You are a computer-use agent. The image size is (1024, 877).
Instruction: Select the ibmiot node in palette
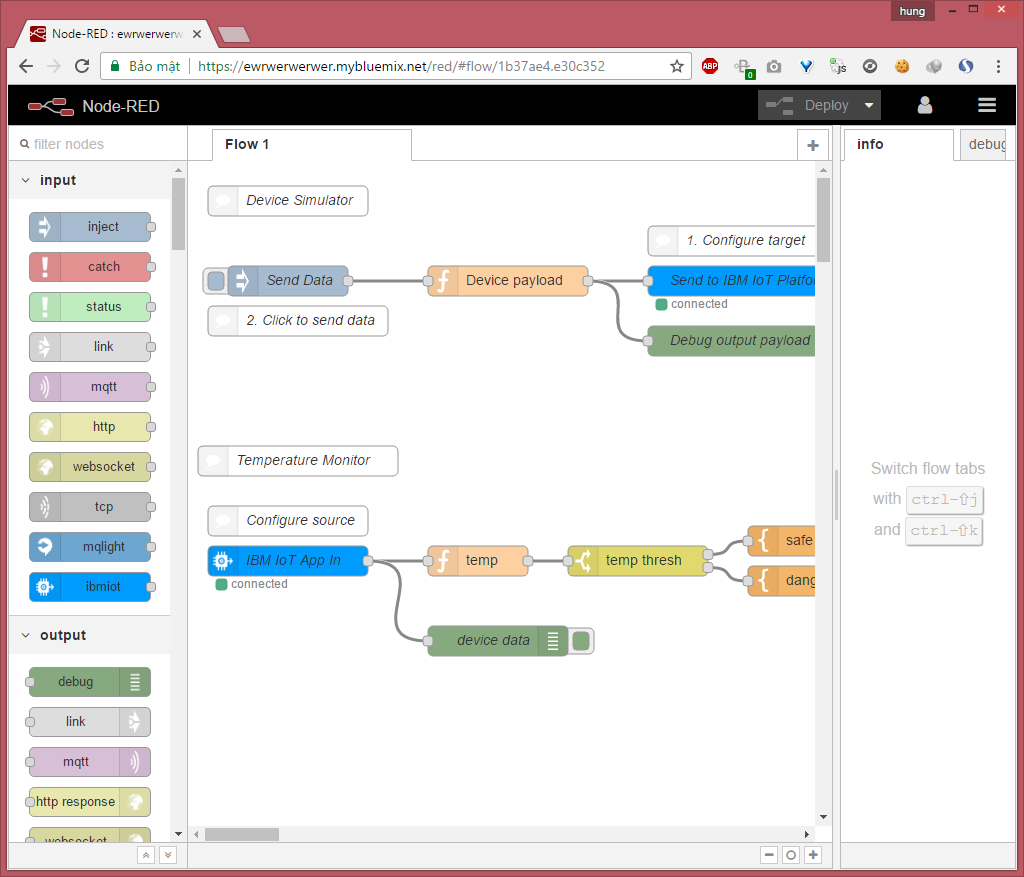coord(90,587)
